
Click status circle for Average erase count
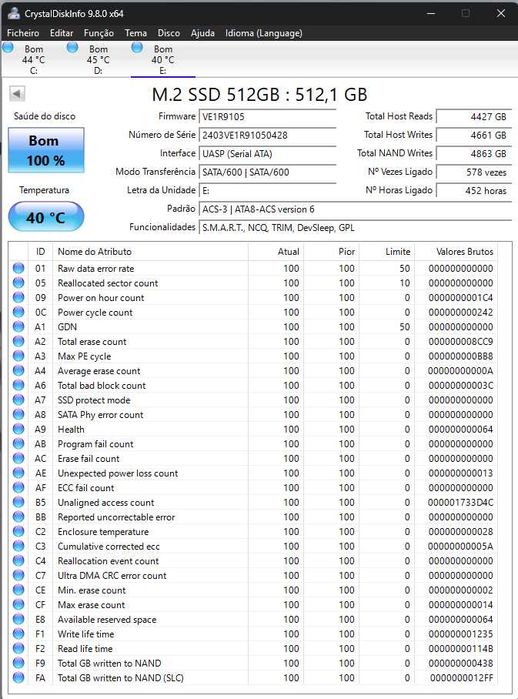[18, 370]
